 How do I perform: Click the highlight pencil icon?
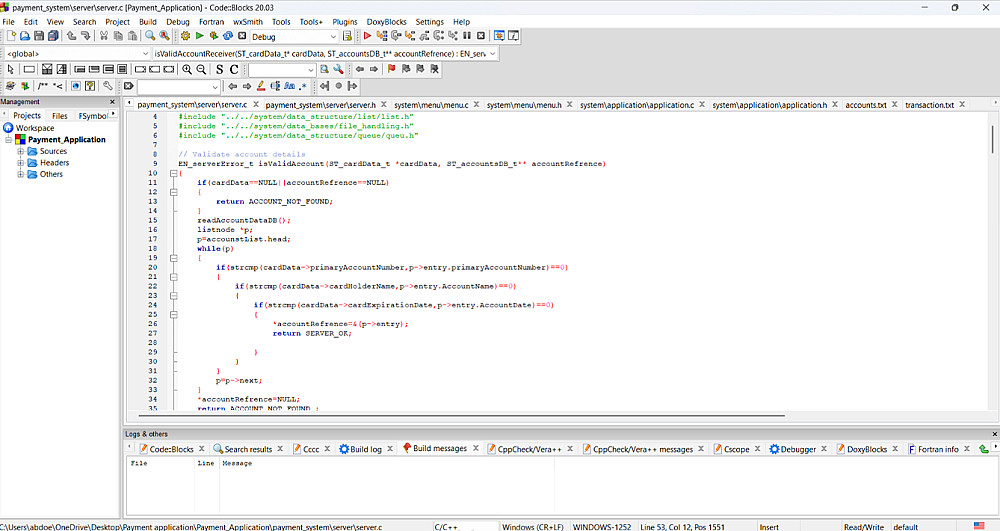point(261,86)
